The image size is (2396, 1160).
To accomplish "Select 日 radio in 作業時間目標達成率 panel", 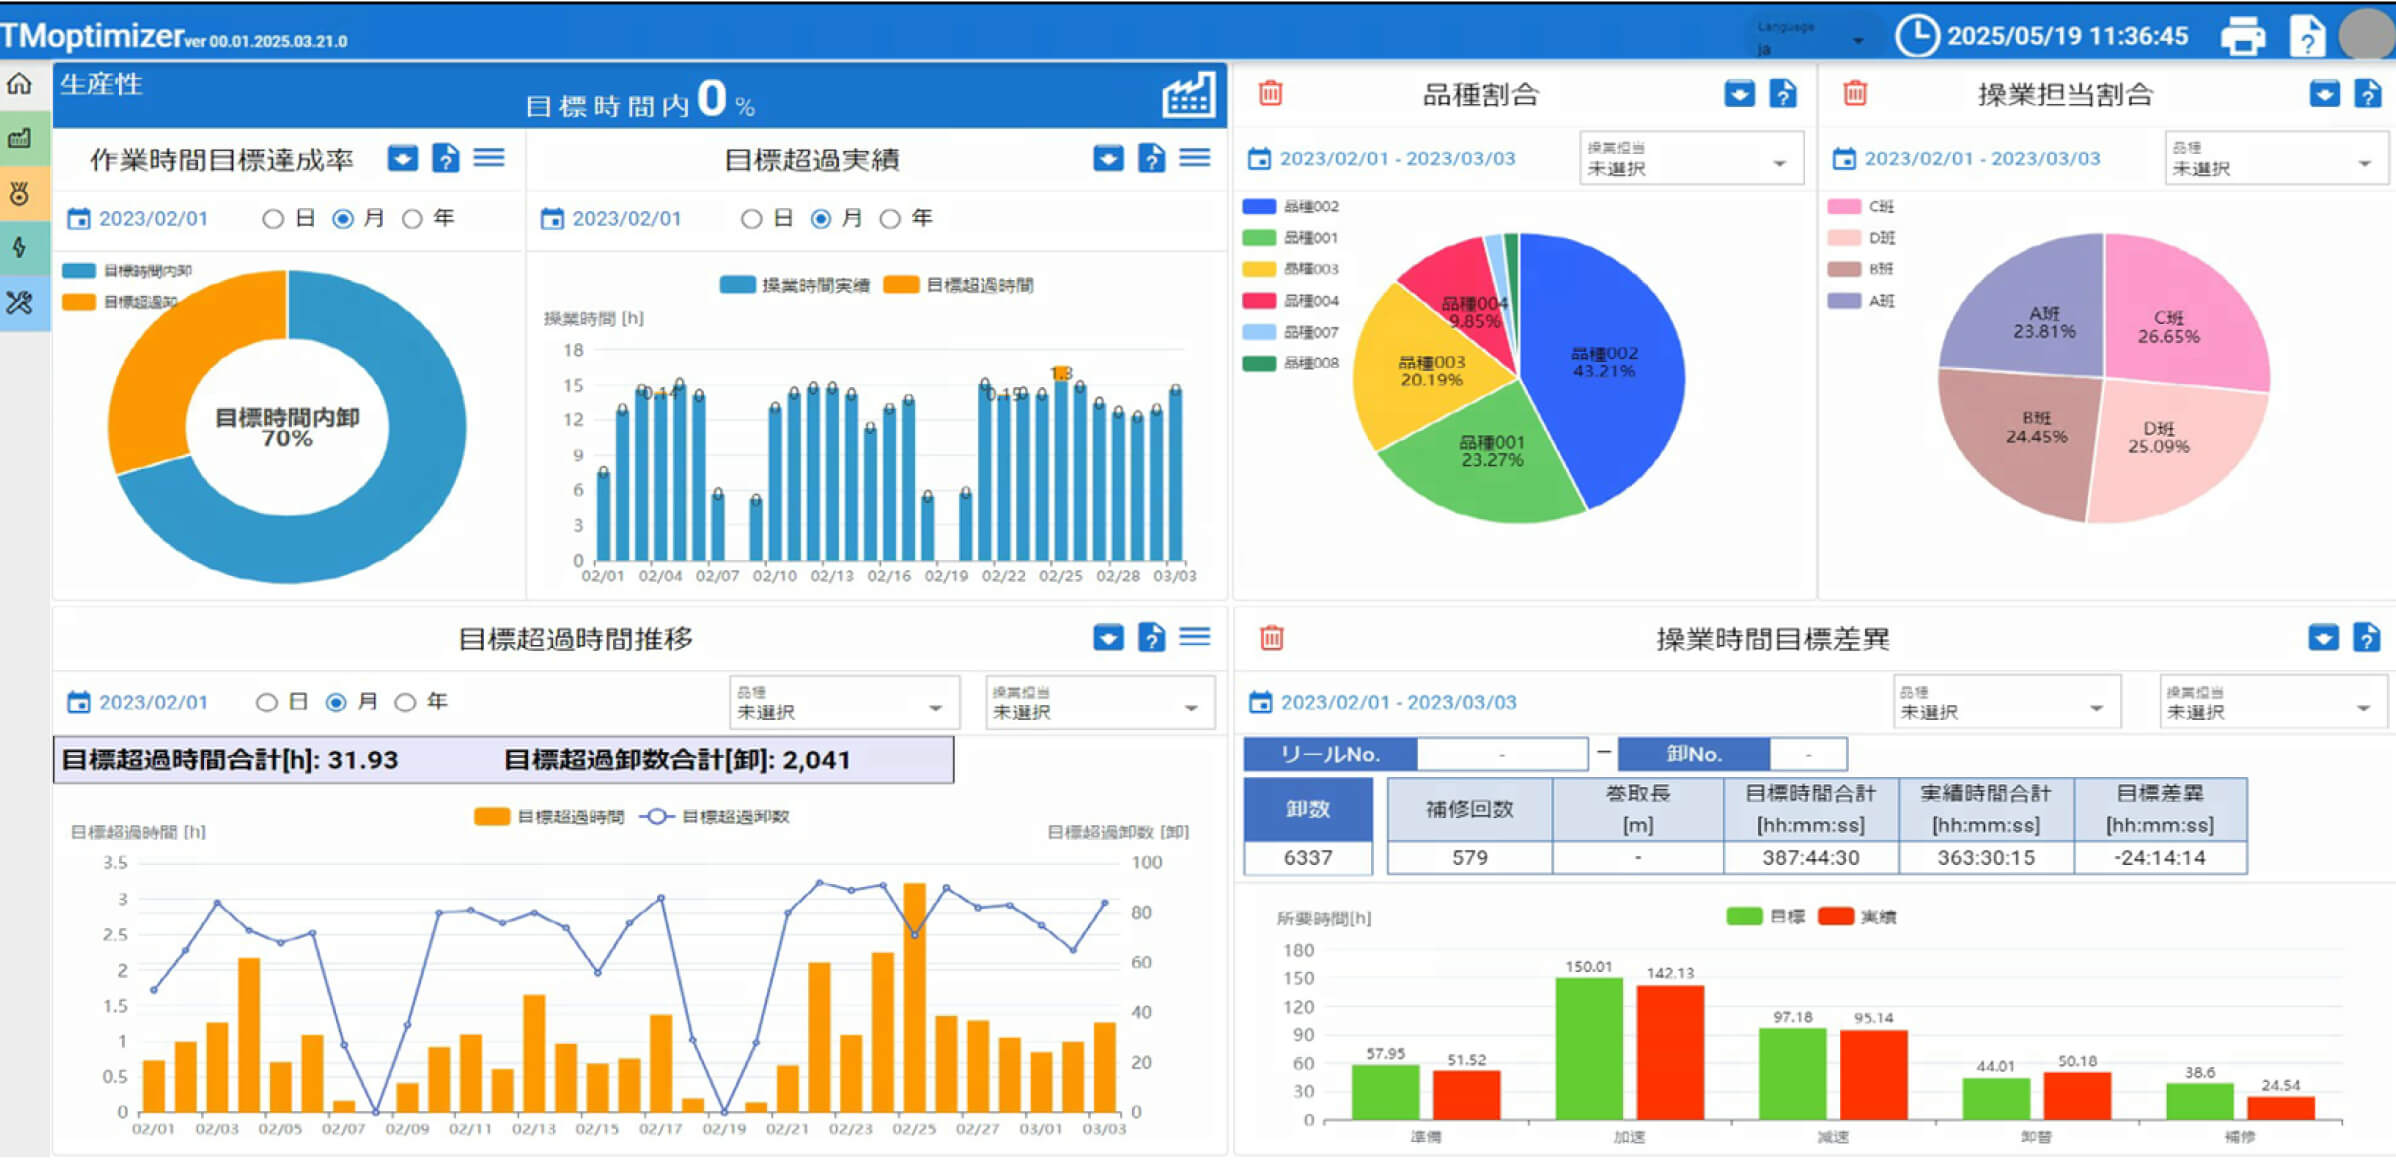I will click(x=273, y=218).
